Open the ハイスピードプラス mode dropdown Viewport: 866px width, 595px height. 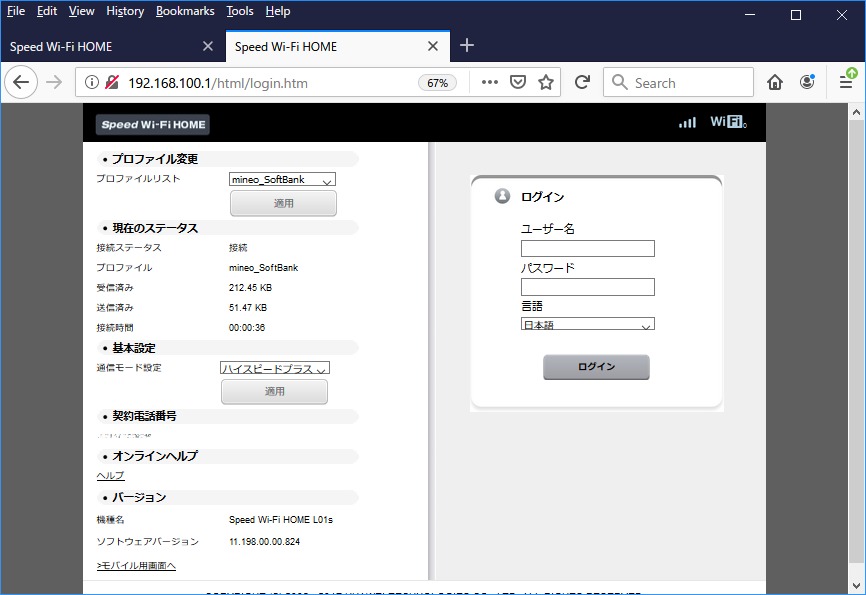[275, 368]
